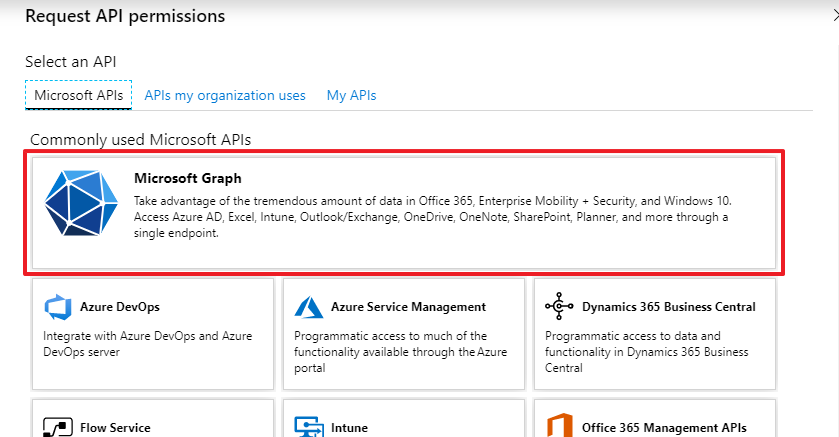Go to the My APIs tab

[351, 95]
